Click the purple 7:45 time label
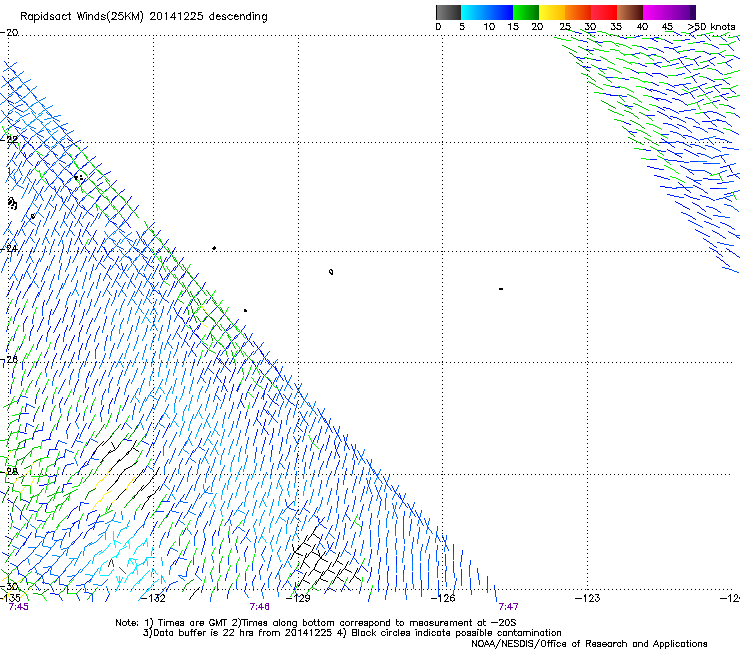Viewport: 740px width, 650px height. (x=18, y=607)
